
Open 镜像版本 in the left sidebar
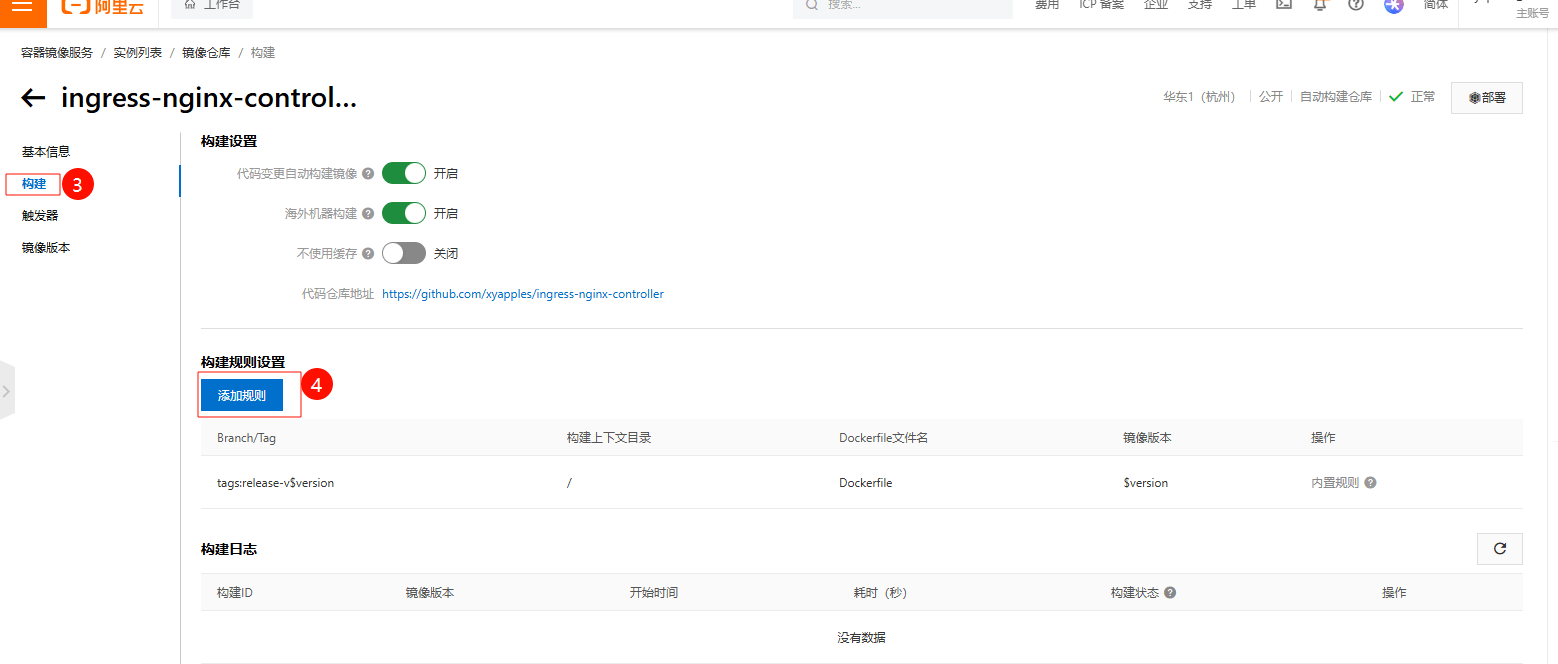click(46, 247)
